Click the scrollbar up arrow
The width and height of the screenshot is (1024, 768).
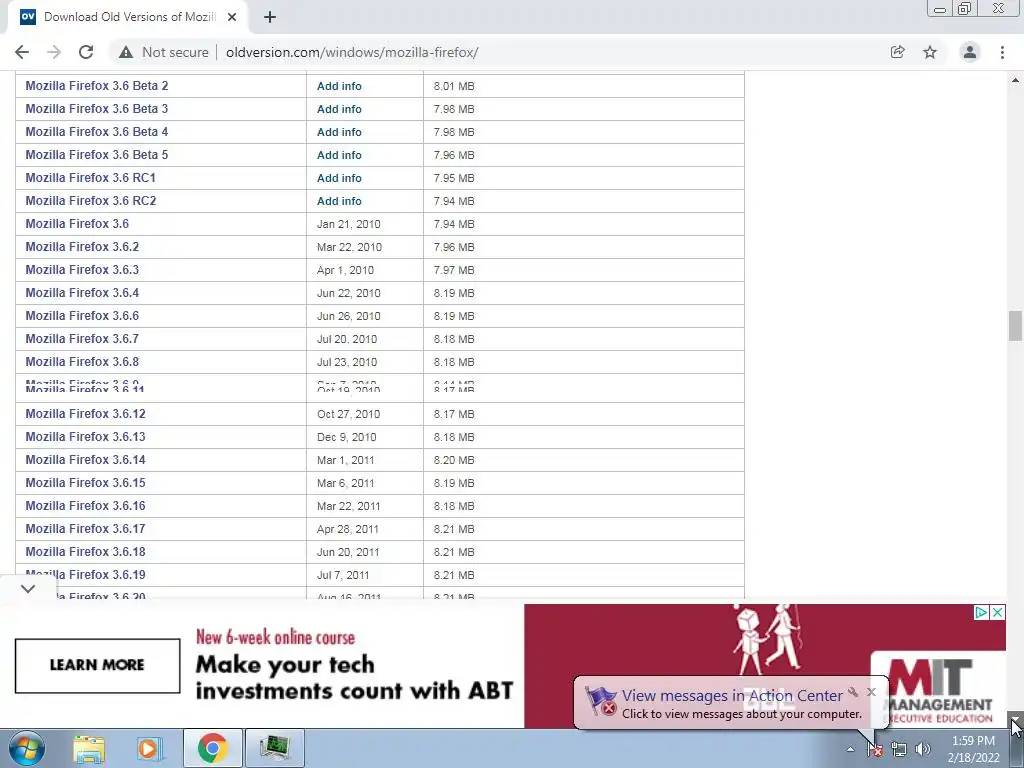(1015, 80)
